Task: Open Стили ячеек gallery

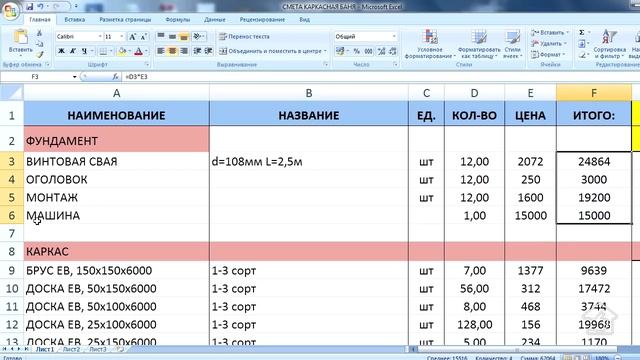Action: [512, 44]
